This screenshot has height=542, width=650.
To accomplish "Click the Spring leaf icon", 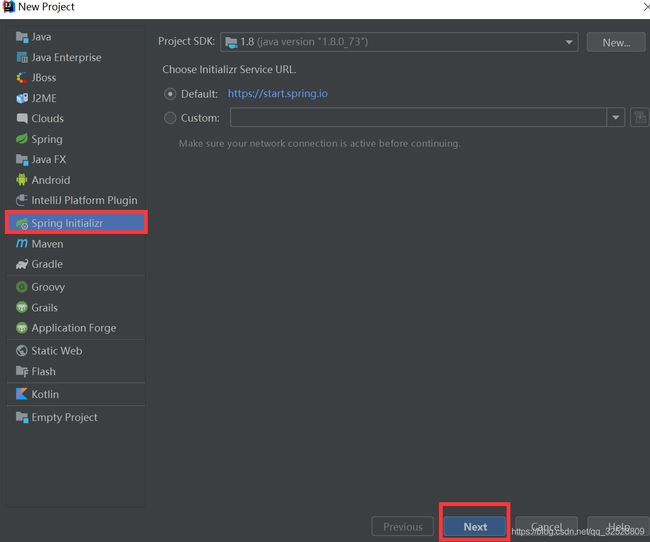I will (22, 139).
